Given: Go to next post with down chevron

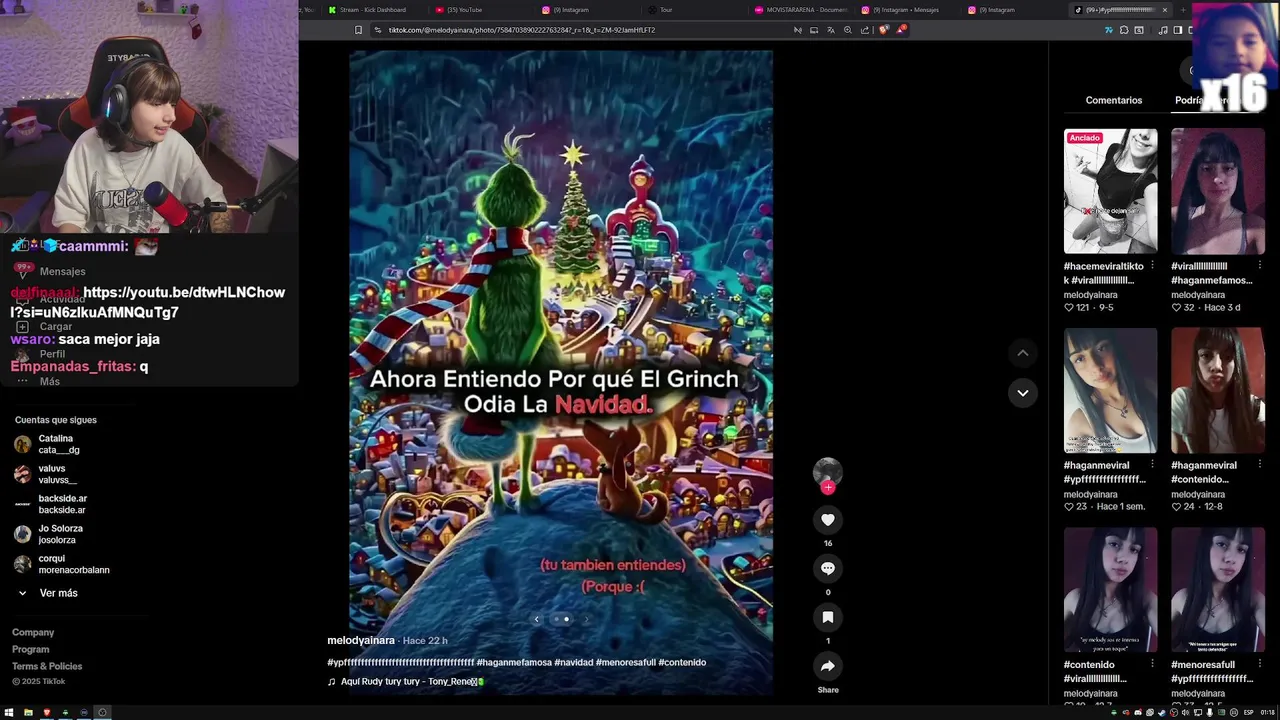Looking at the screenshot, I should point(1022,393).
